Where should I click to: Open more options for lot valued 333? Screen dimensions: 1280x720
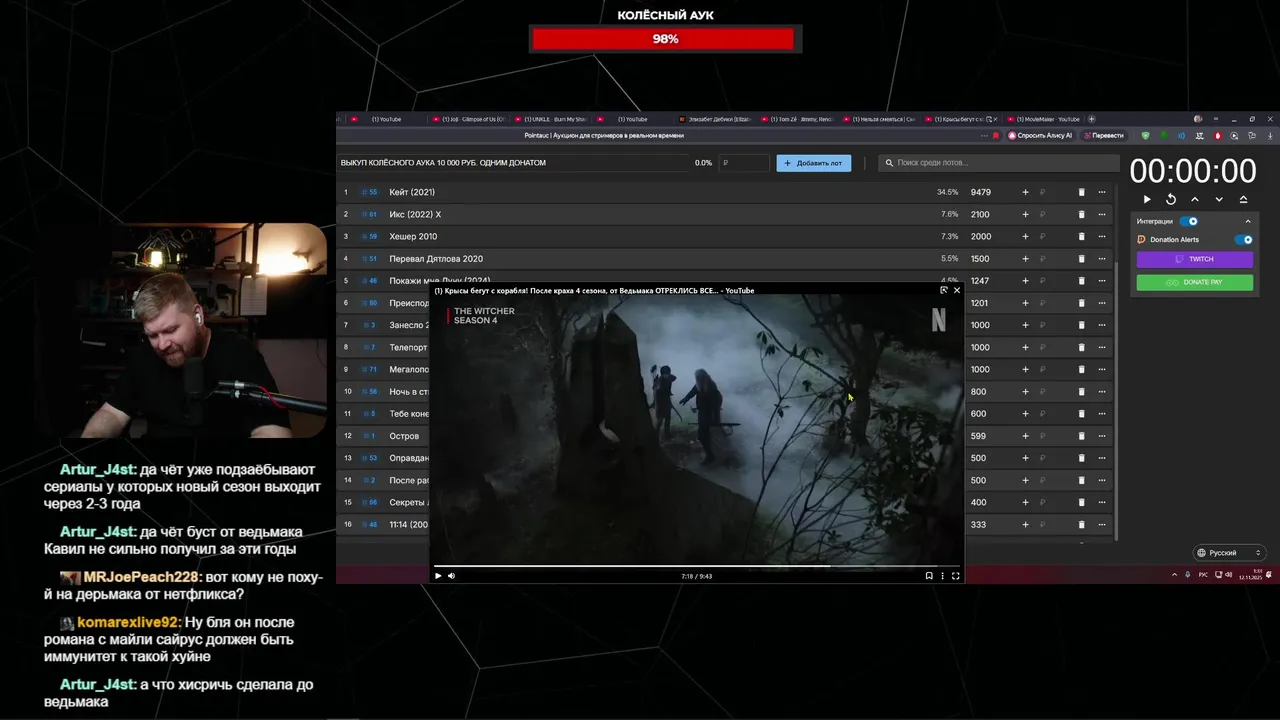click(x=1102, y=525)
